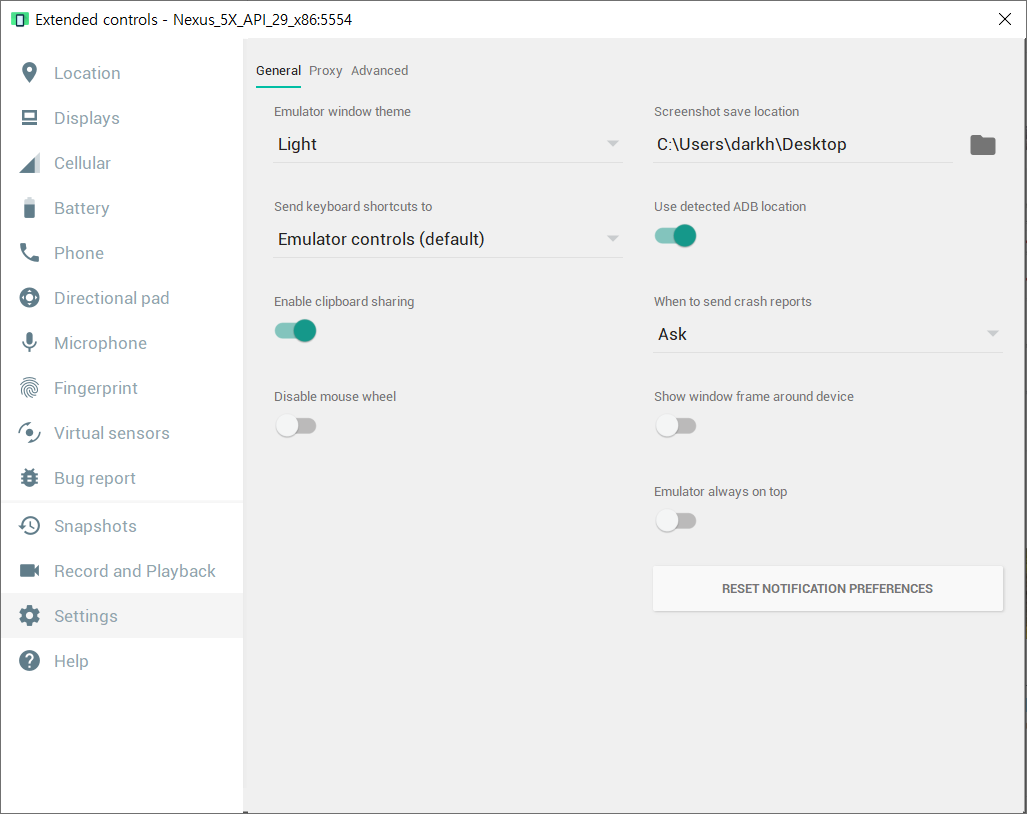Select the Phone section label
Image resolution: width=1027 pixels, height=814 pixels.
coord(79,253)
